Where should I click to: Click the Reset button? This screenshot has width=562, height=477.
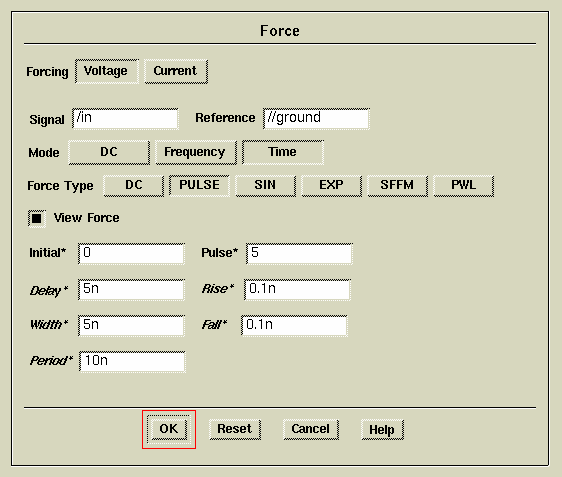click(235, 429)
